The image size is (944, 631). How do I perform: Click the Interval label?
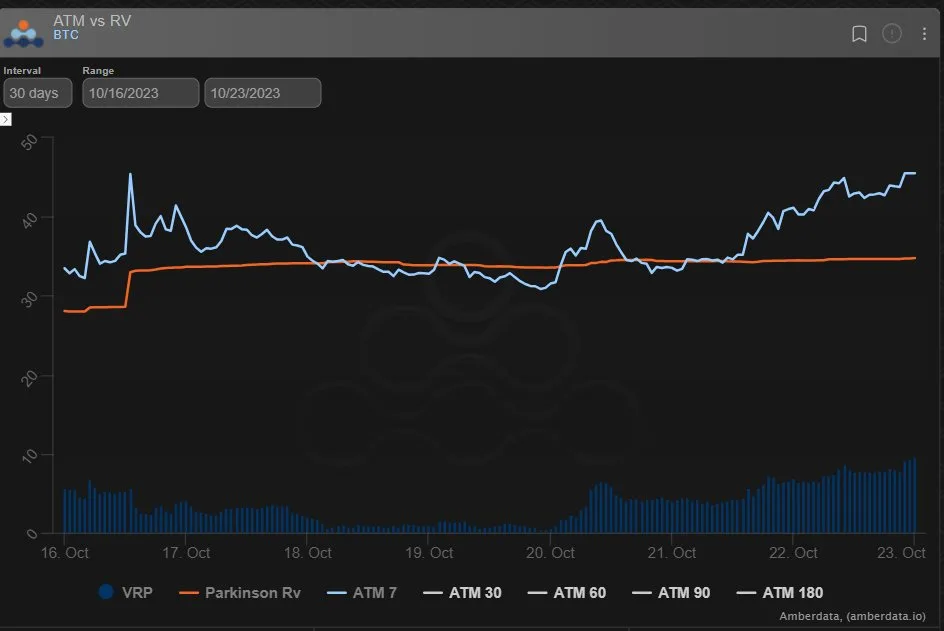(x=22, y=70)
